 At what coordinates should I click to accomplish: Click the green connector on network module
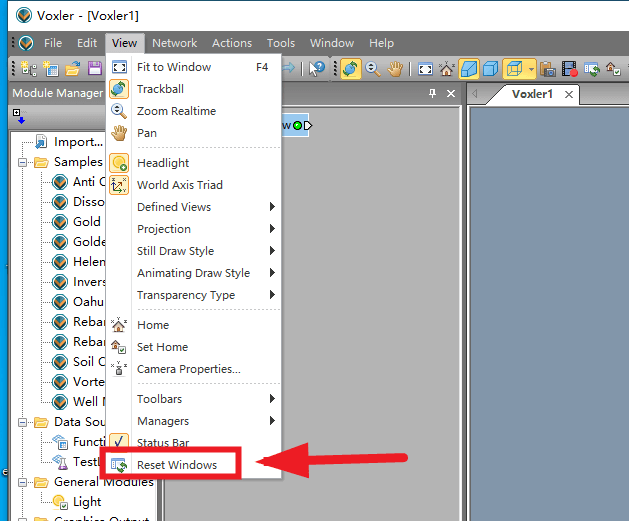click(x=297, y=126)
